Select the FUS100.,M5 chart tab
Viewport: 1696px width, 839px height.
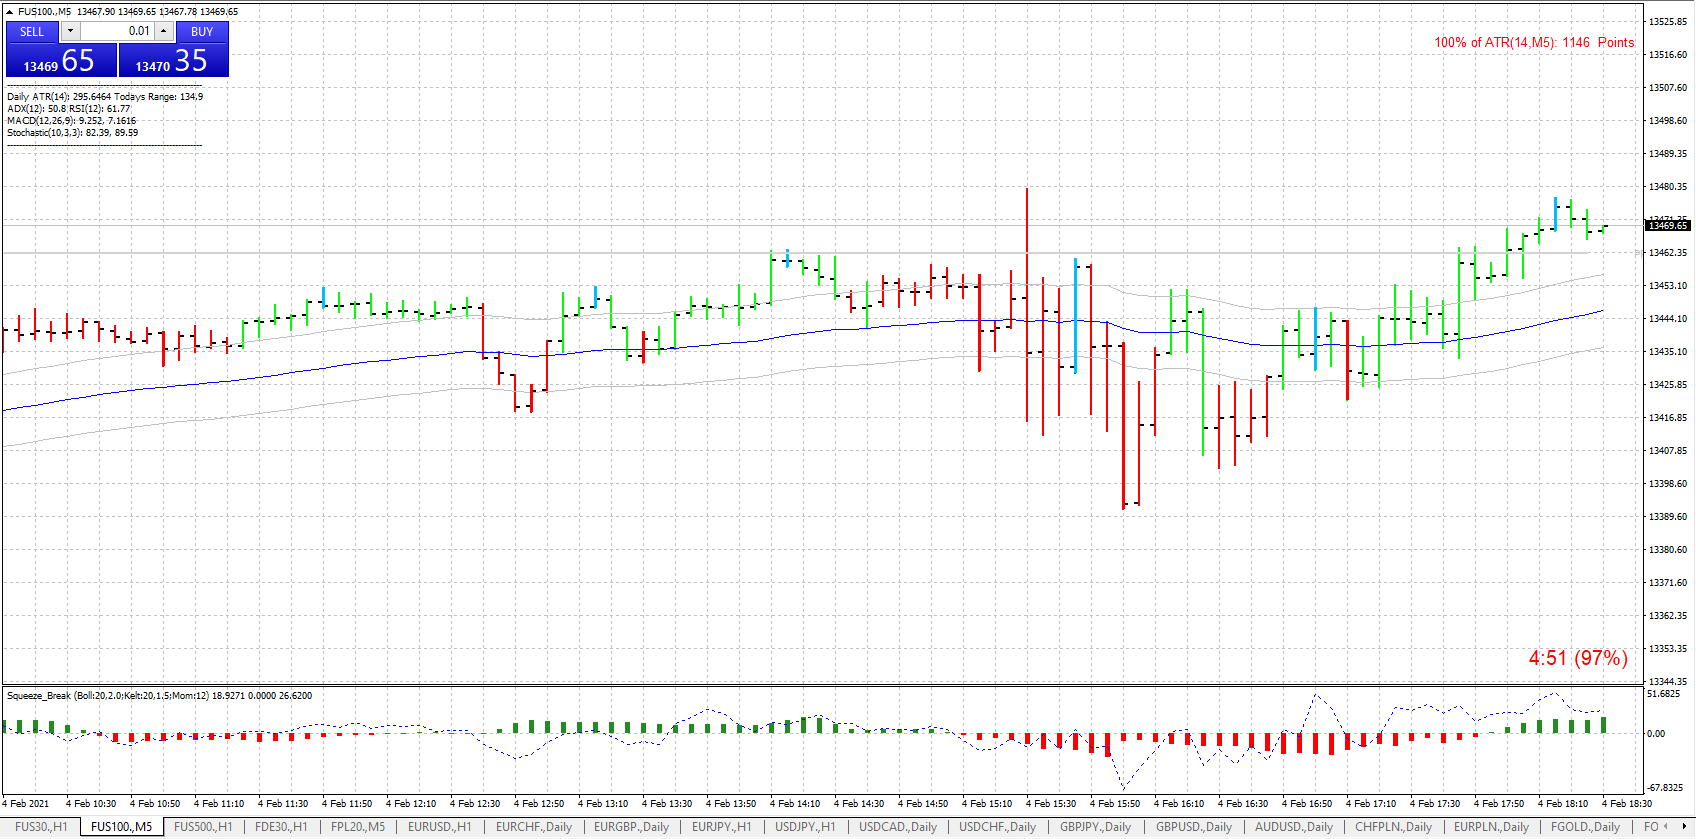click(x=121, y=827)
